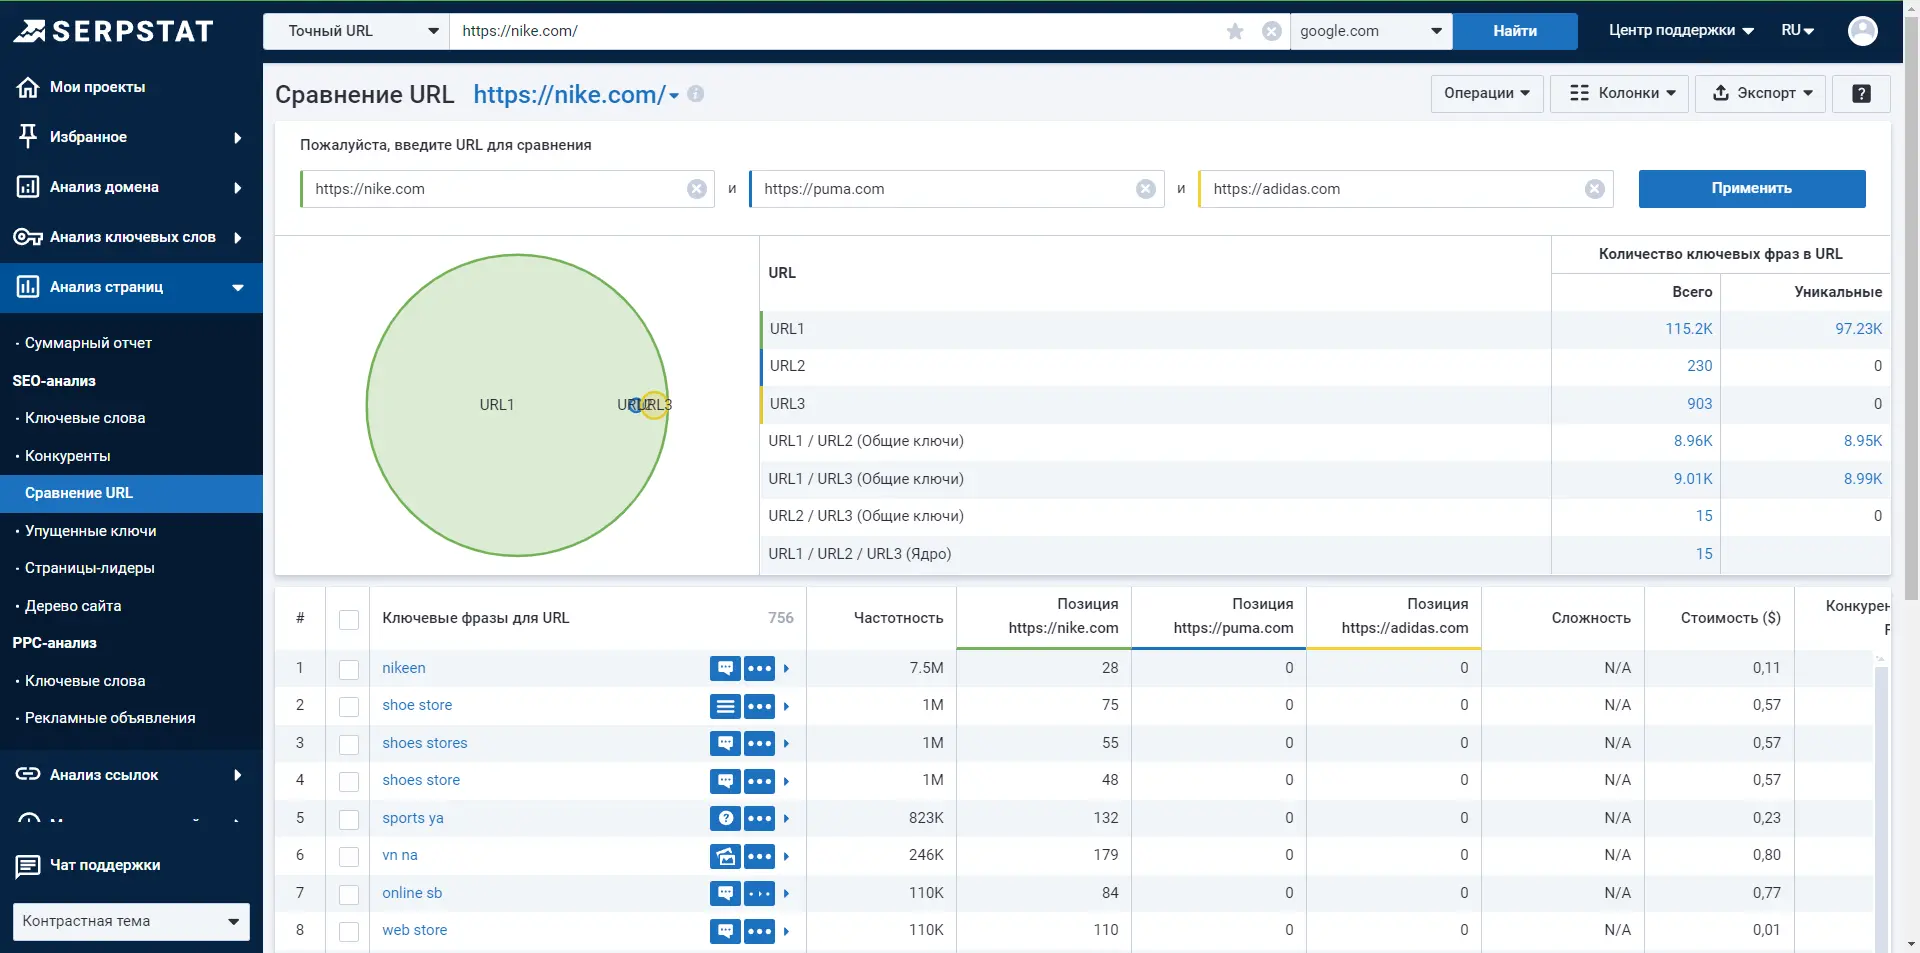
Task: Expand the Колонки columns dropdown
Action: (1619, 94)
